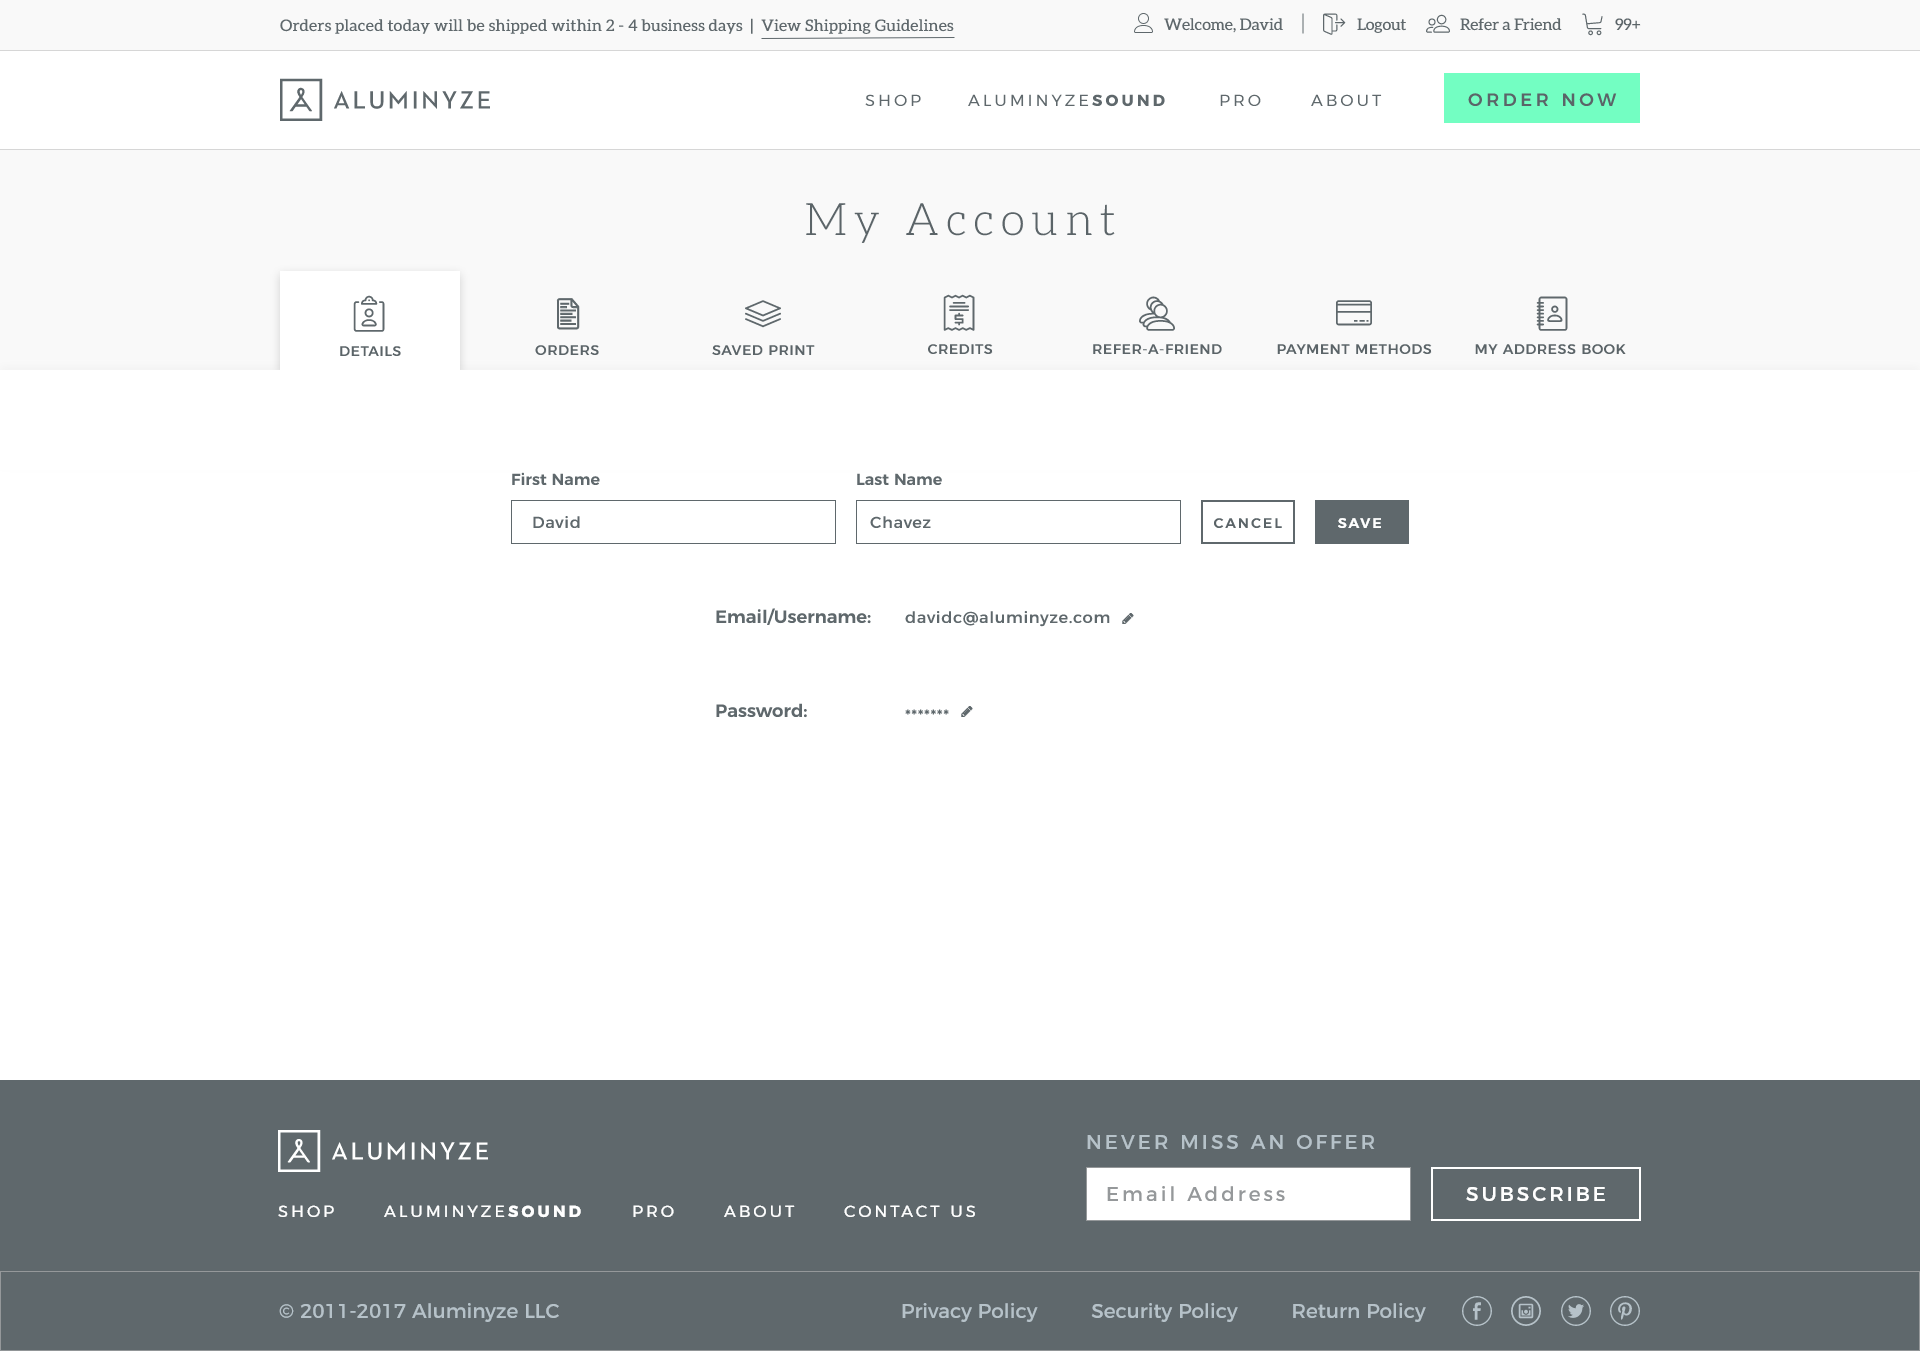Click the Twitter icon in footer
The image size is (1920, 1351).
coord(1575,1311)
